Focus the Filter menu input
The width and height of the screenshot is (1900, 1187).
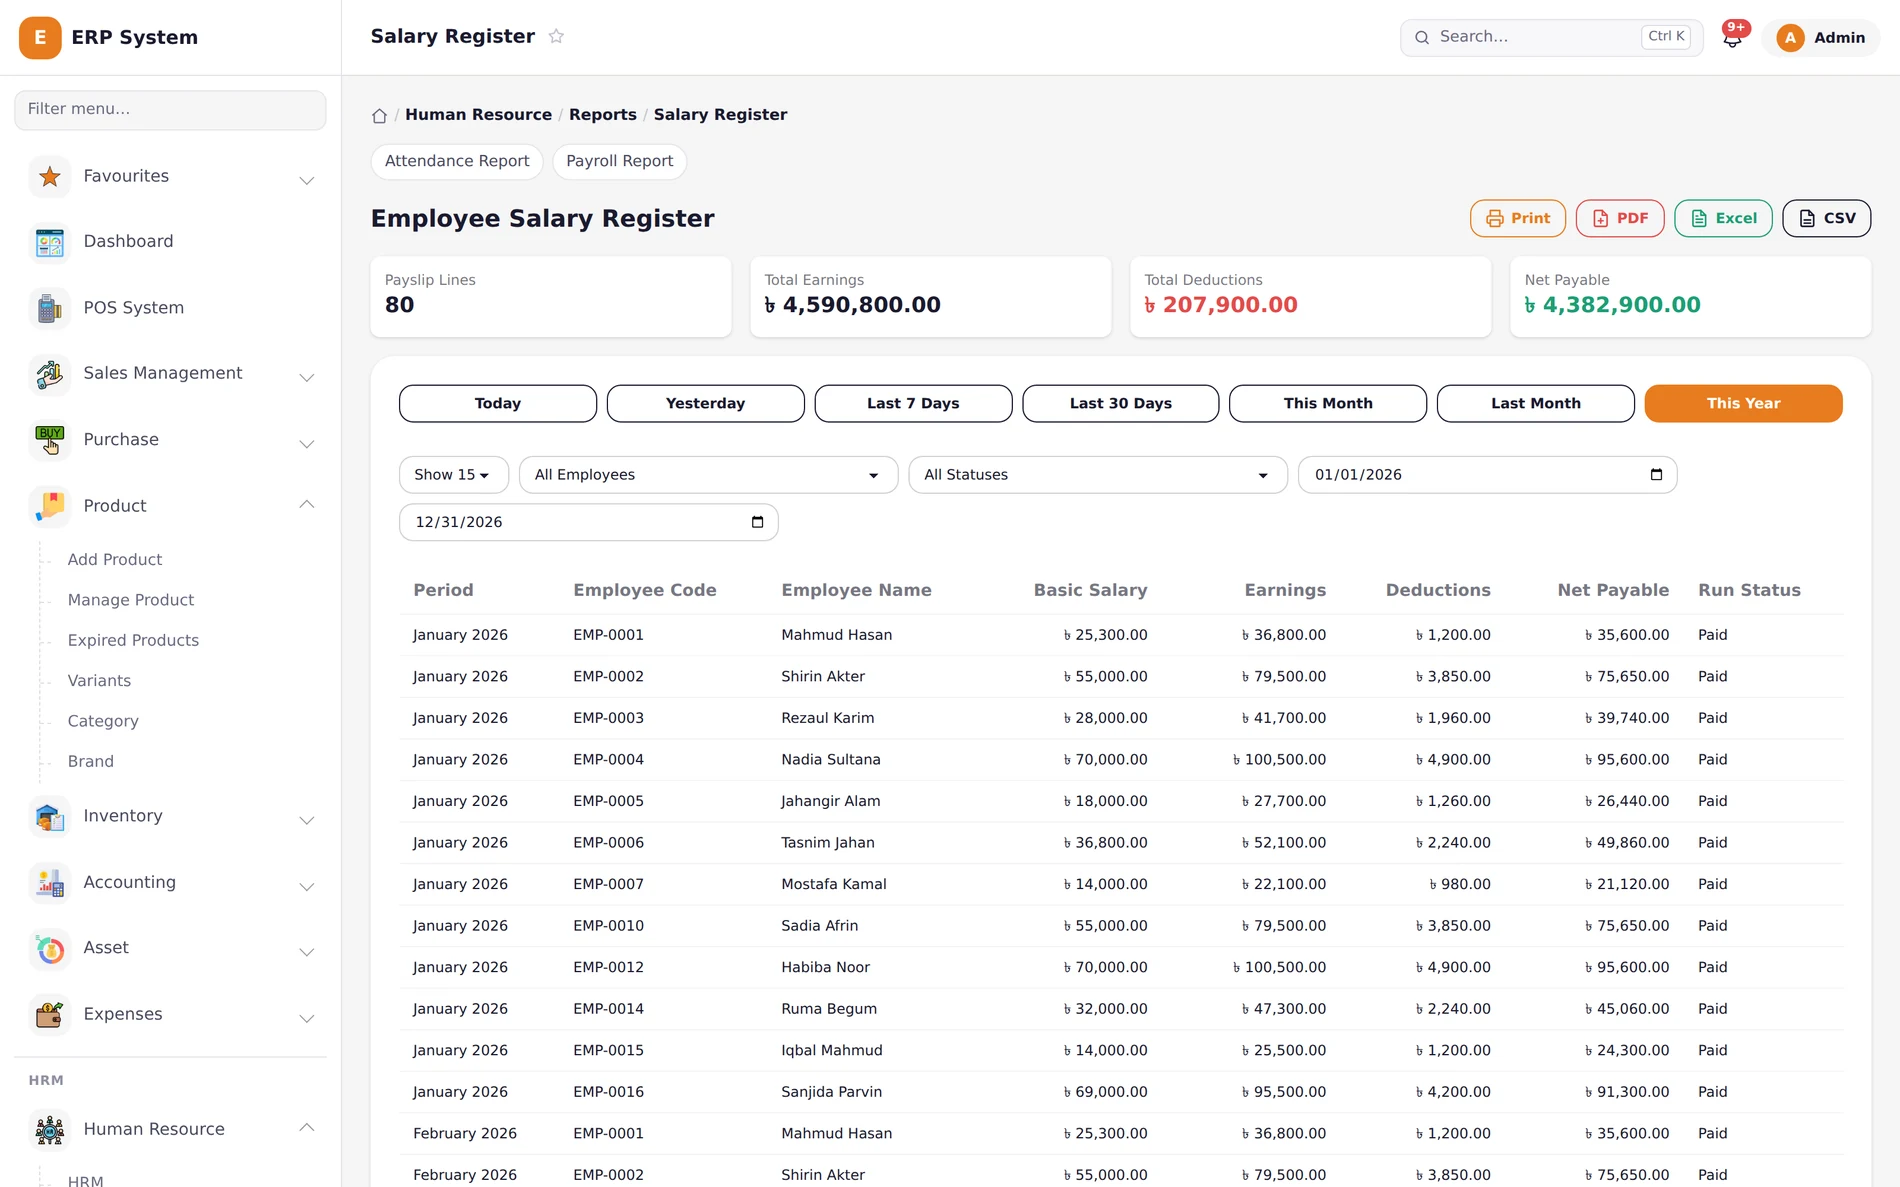(170, 110)
